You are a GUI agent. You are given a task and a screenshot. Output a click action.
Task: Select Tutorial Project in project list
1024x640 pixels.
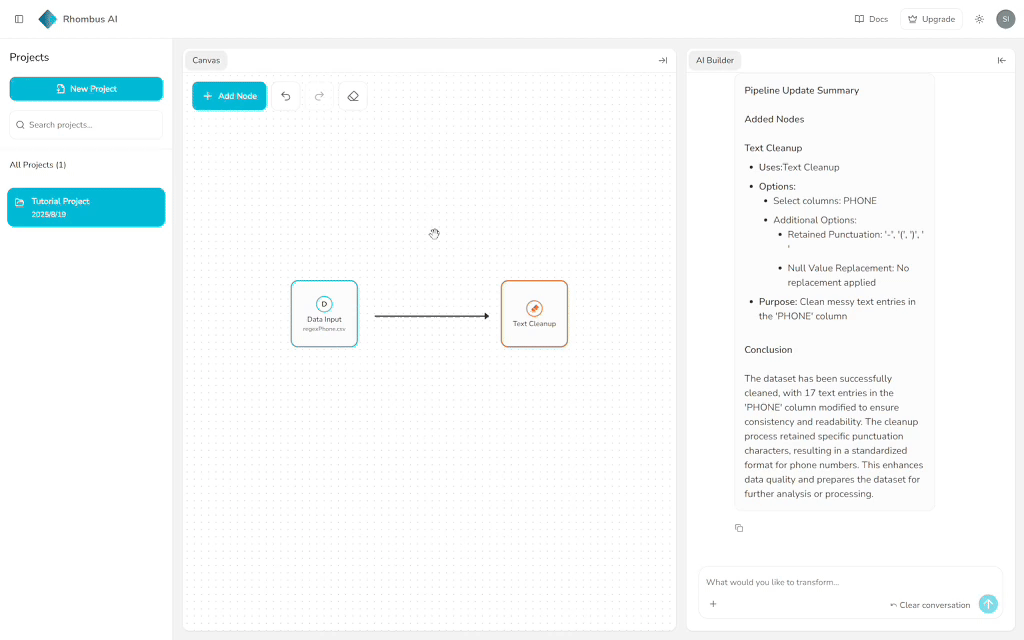pyautogui.click(x=86, y=207)
